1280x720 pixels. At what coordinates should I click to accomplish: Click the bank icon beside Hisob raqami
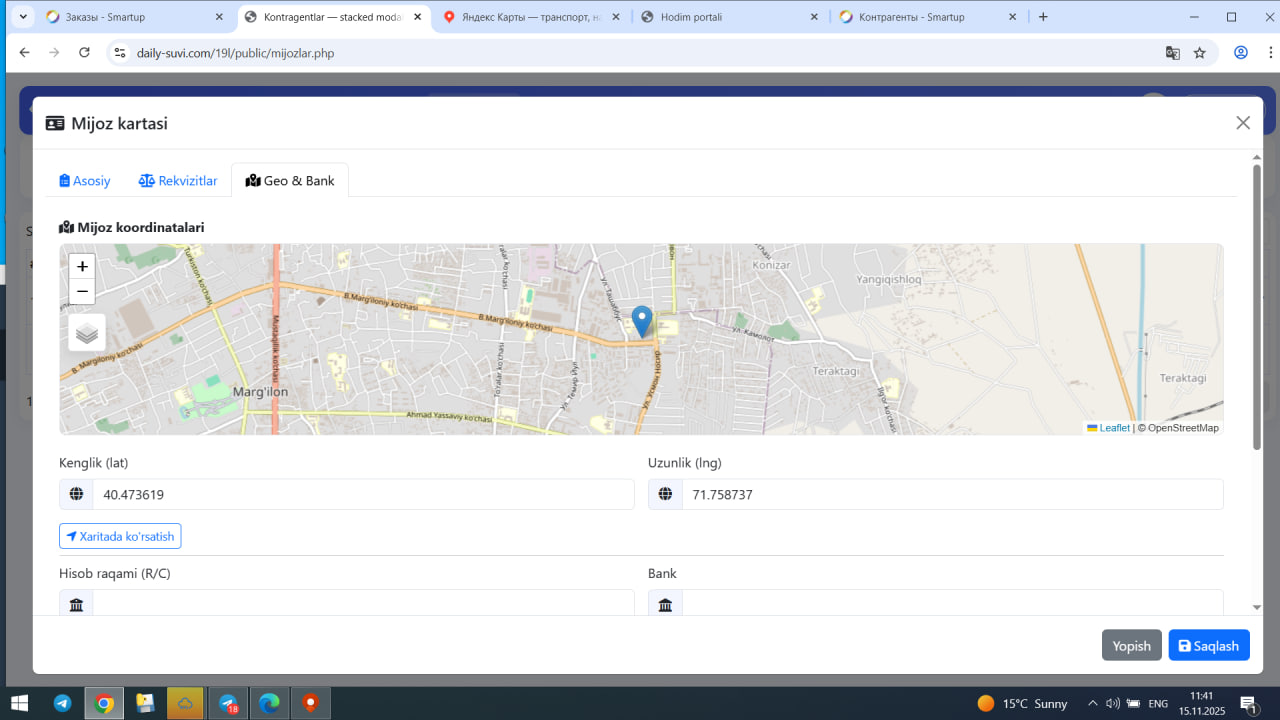coord(76,603)
